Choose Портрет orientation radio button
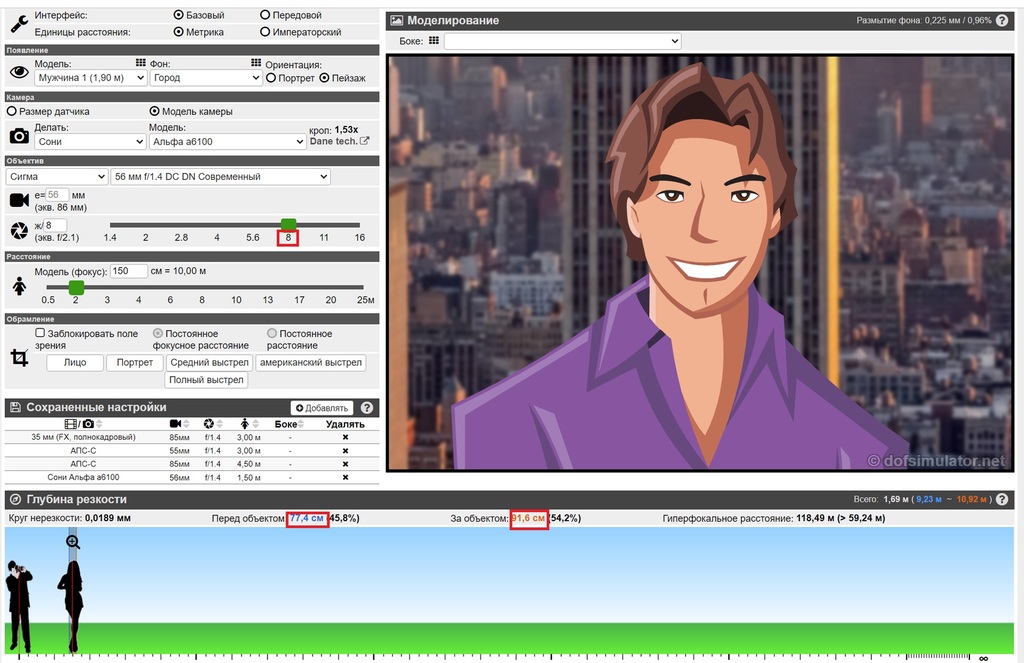Screen dimensions: 1024x663 pos(271,78)
